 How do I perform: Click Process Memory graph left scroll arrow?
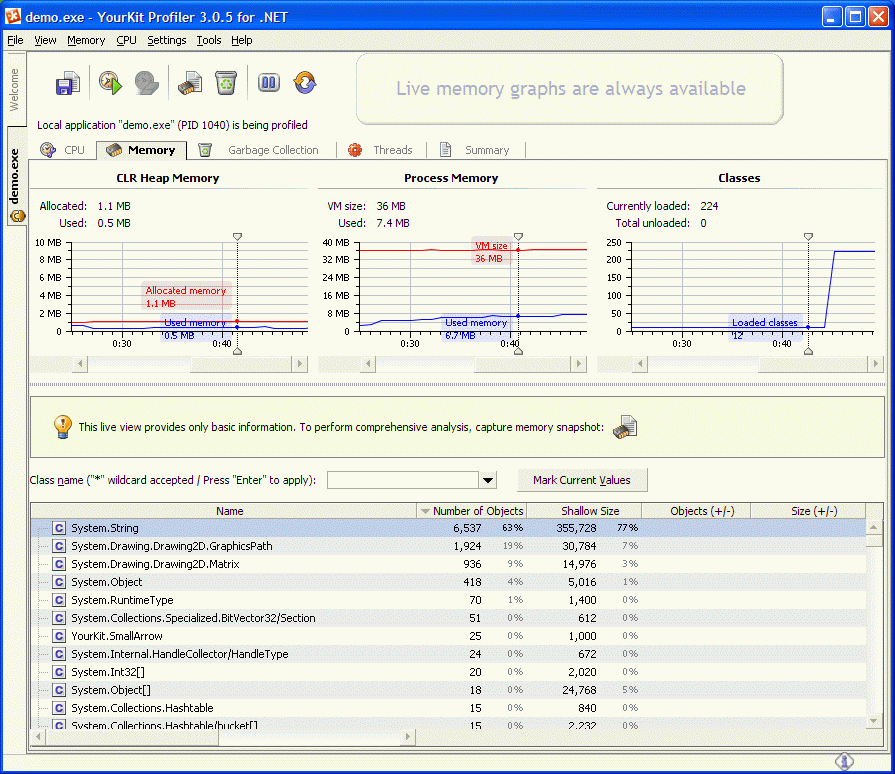coord(368,364)
